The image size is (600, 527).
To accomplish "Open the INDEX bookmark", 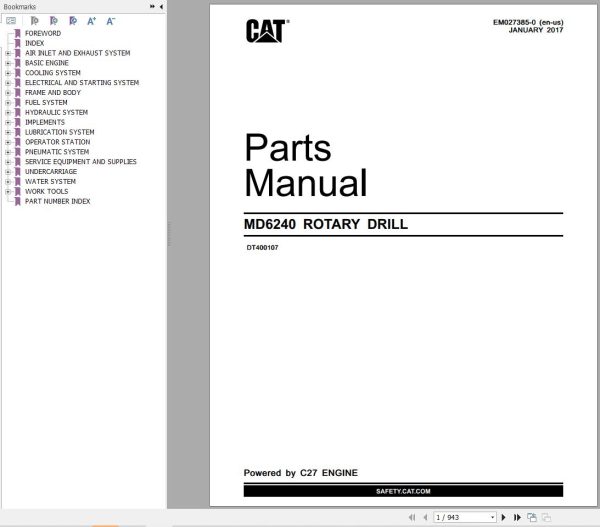I will [34, 43].
